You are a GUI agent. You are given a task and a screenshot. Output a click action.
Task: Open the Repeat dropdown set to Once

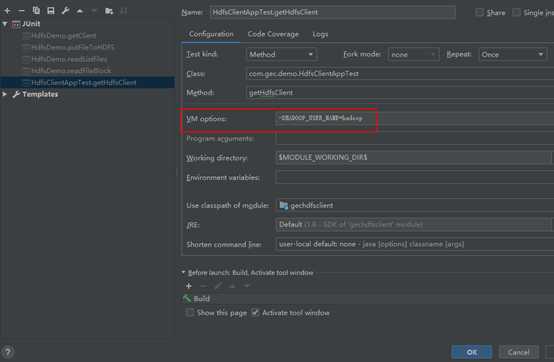tap(513, 54)
